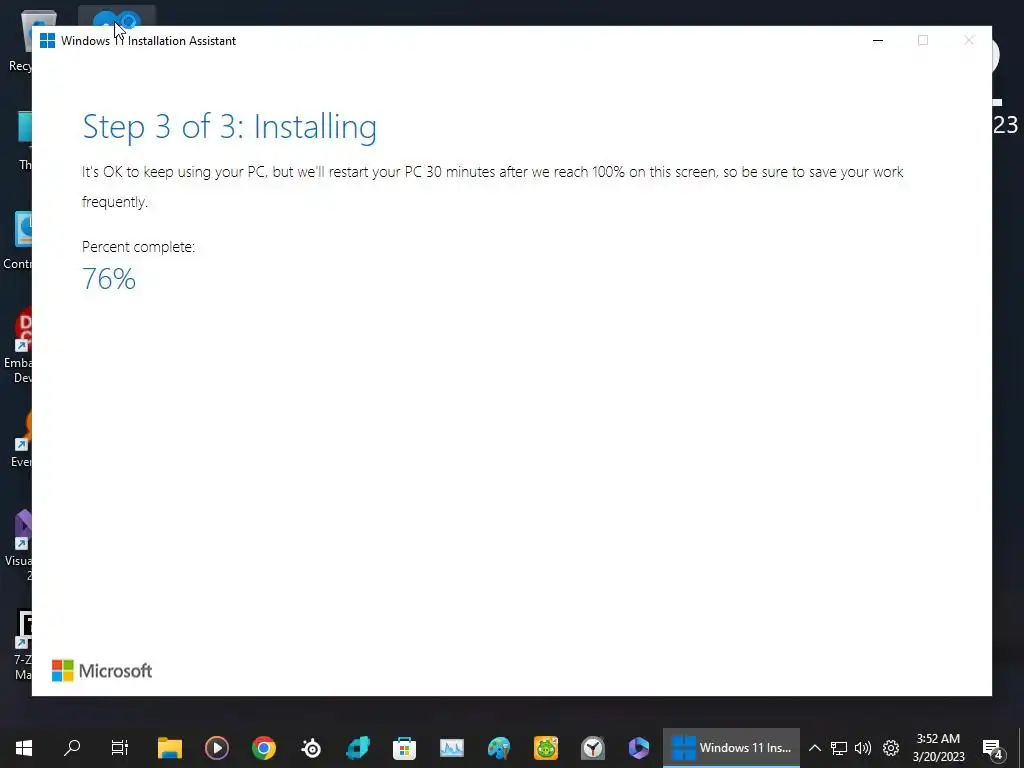Click the Installation Assistant title bar logo
This screenshot has width=1024, height=768.
(47, 40)
